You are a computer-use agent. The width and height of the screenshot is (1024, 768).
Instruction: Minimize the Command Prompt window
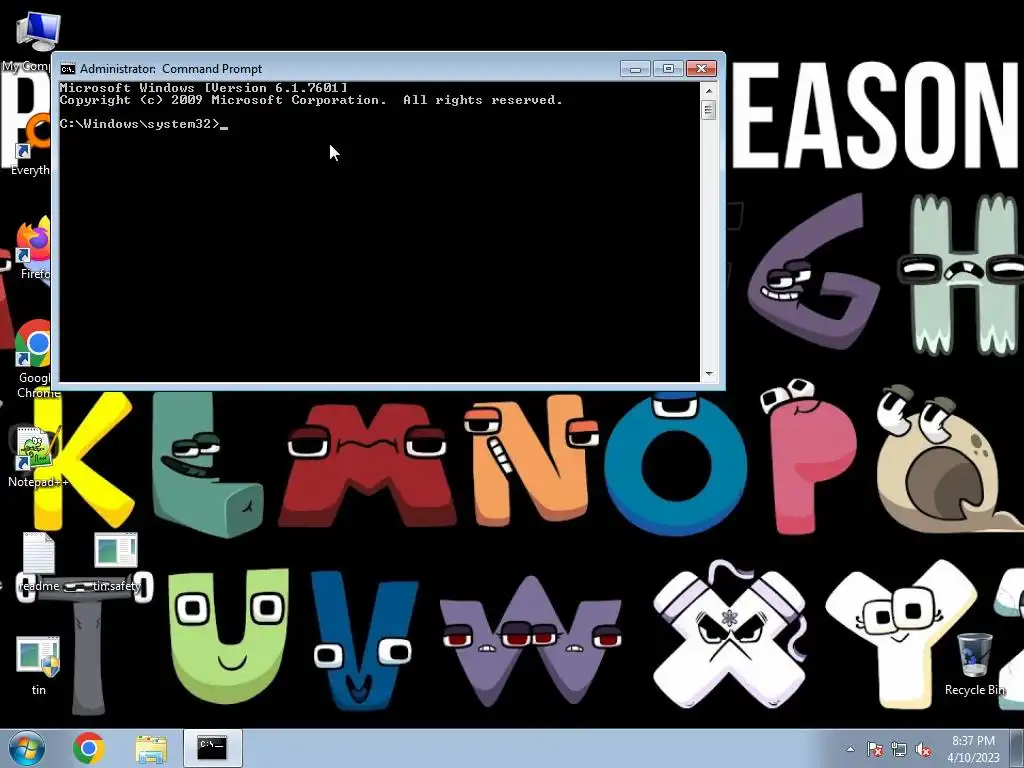(x=635, y=69)
